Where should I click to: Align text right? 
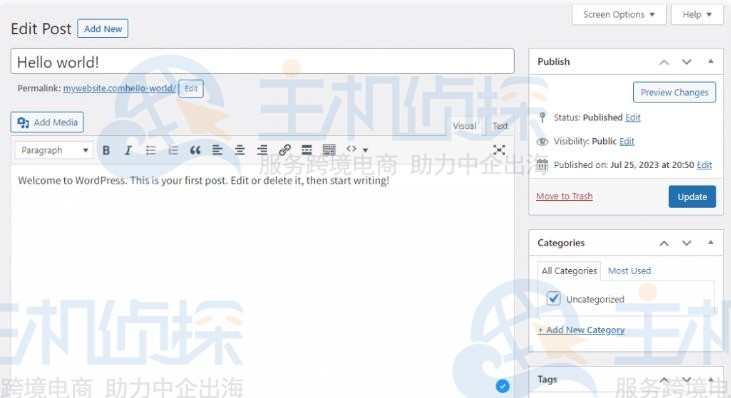tap(262, 150)
